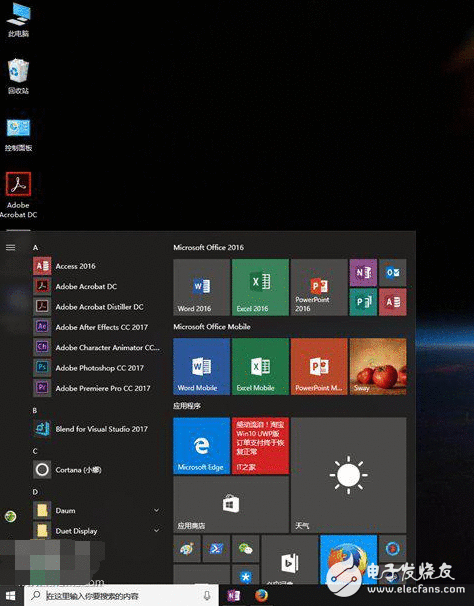Open the blue command-prompt tile beside Paint

pos(216,548)
